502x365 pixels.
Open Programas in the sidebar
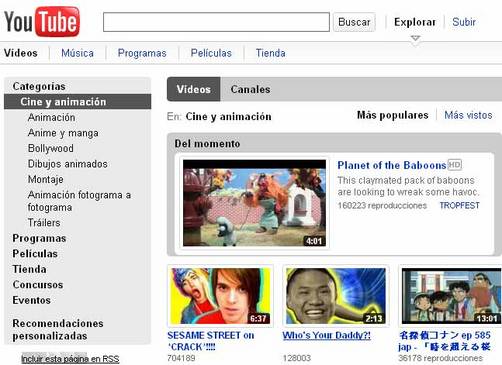click(x=39, y=238)
